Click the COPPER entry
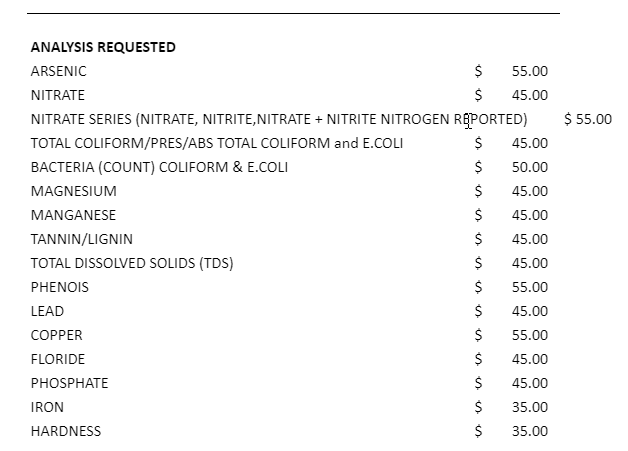Viewport: 628px width, 451px height. [56, 336]
